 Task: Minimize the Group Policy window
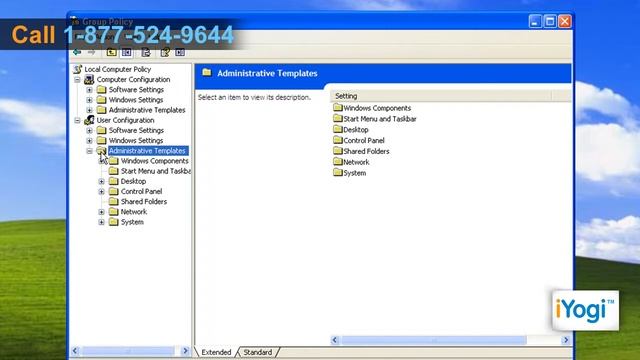(x=535, y=21)
